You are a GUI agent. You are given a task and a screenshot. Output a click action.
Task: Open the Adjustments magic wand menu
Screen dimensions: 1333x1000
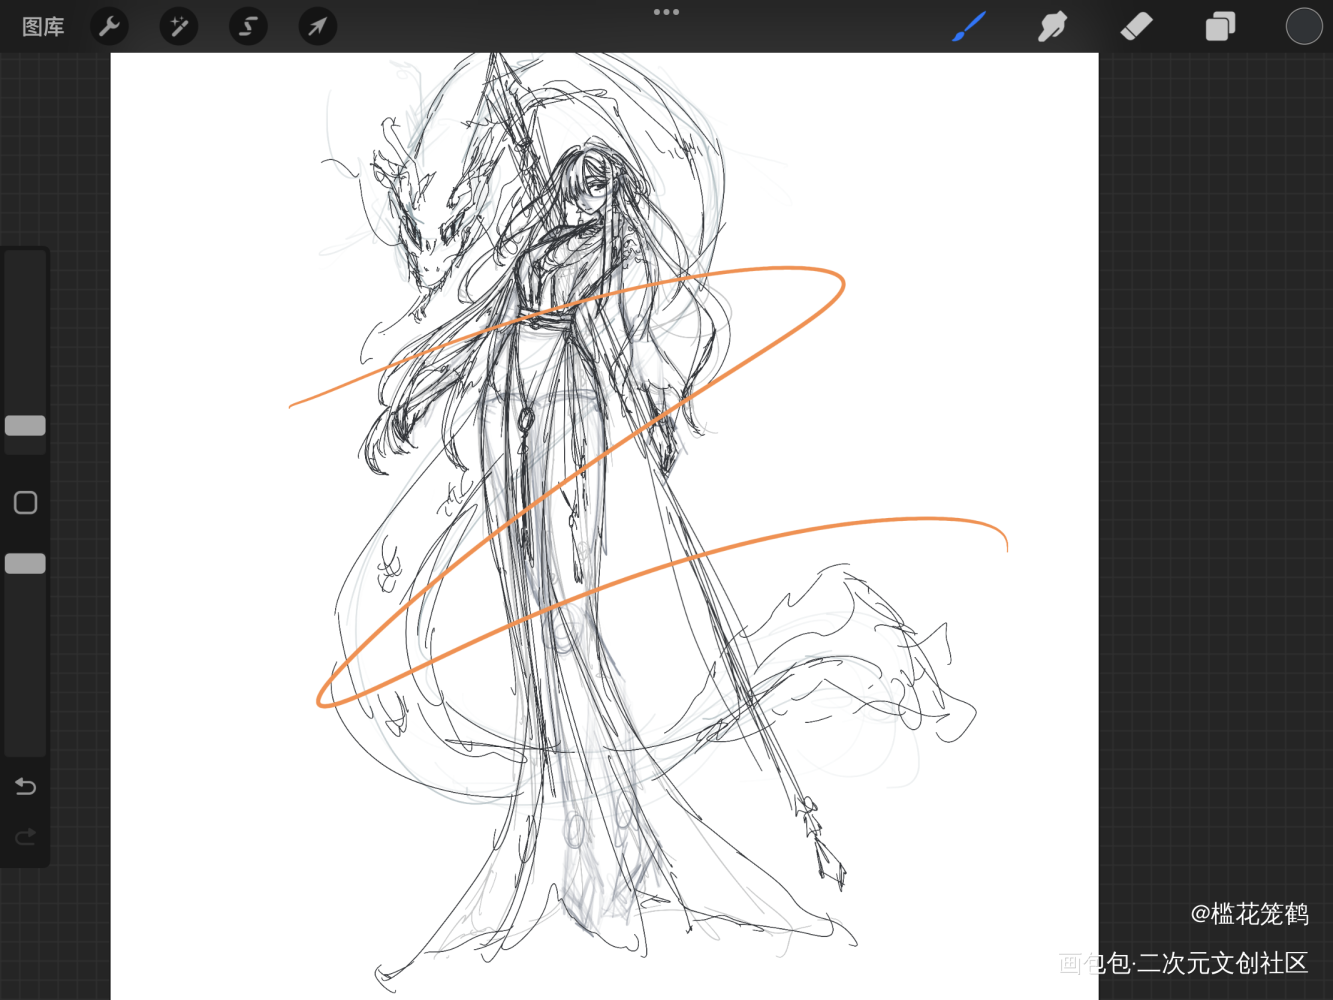pyautogui.click(x=179, y=27)
